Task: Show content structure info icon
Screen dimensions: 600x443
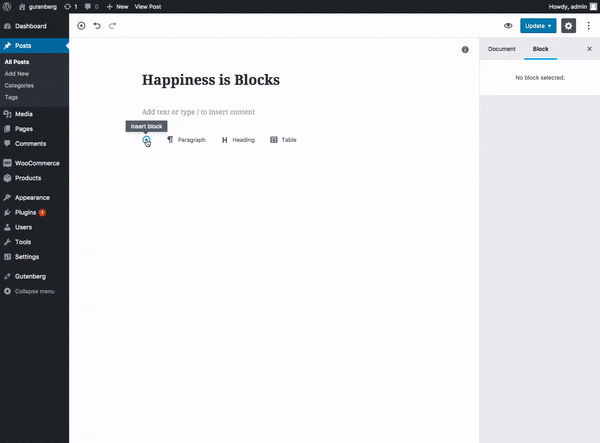Action: [465, 49]
